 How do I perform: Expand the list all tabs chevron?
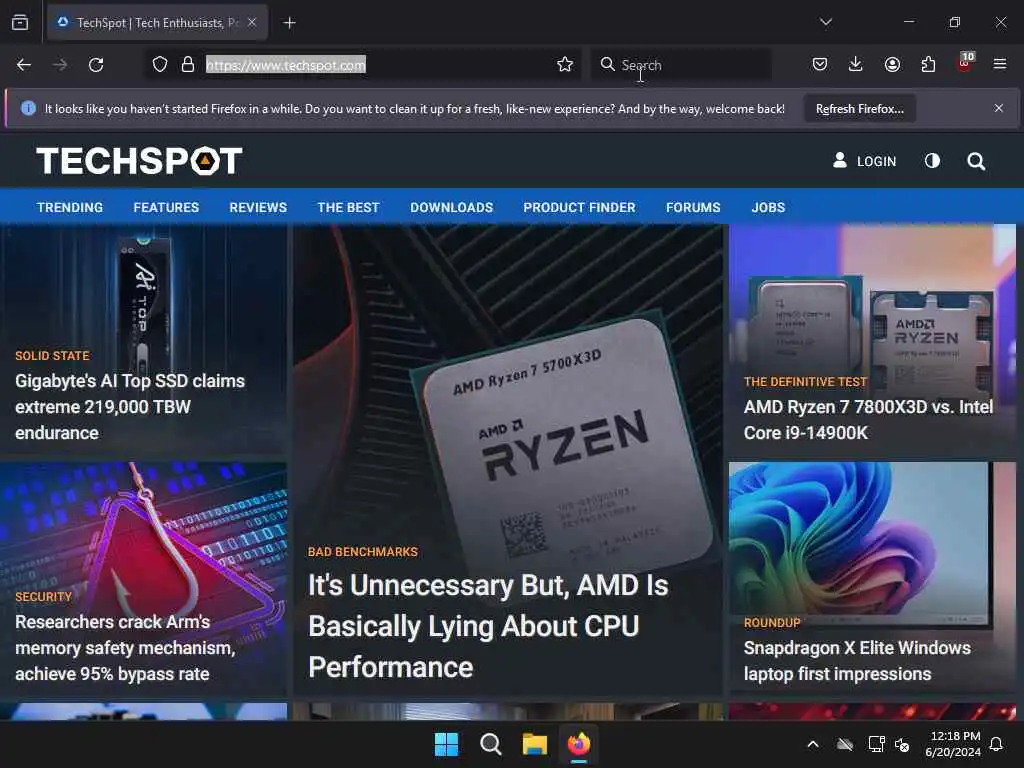[x=825, y=22]
